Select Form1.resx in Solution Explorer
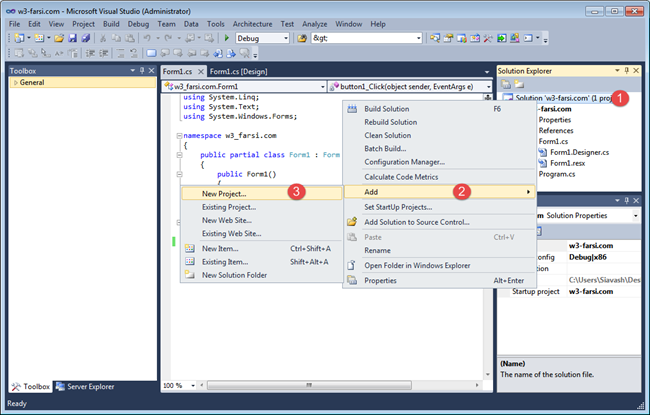This screenshot has height=415, width=650. pos(567,163)
